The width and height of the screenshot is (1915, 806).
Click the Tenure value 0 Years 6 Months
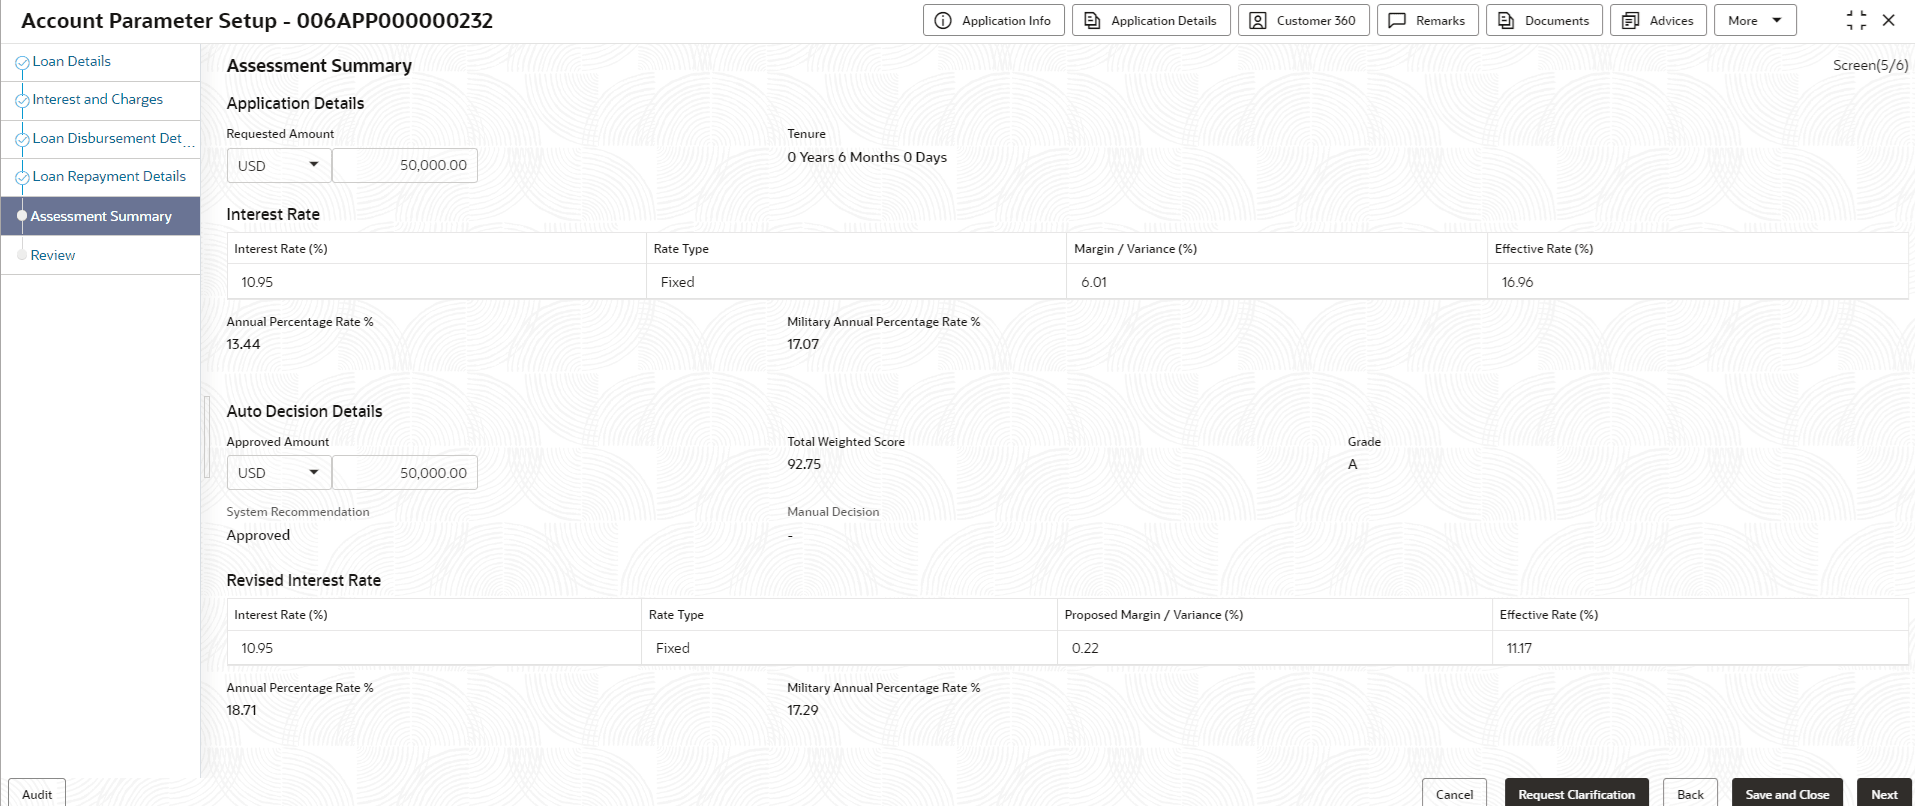(867, 157)
